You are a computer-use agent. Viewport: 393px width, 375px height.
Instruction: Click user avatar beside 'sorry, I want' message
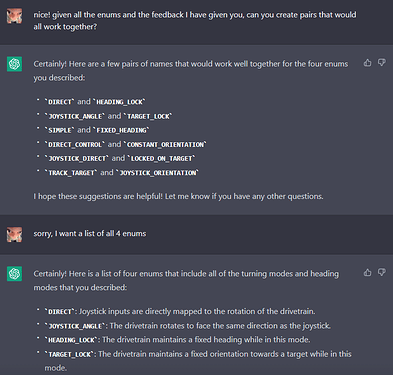click(x=14, y=234)
